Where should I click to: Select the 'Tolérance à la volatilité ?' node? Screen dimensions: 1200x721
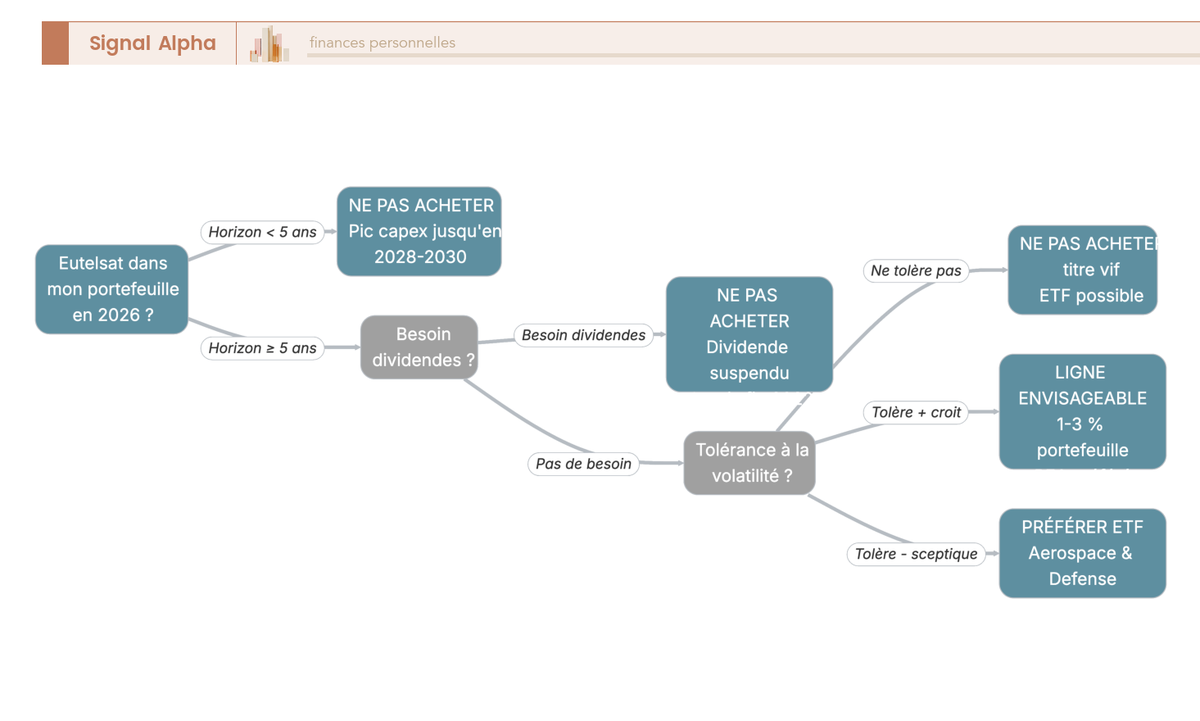(750, 463)
